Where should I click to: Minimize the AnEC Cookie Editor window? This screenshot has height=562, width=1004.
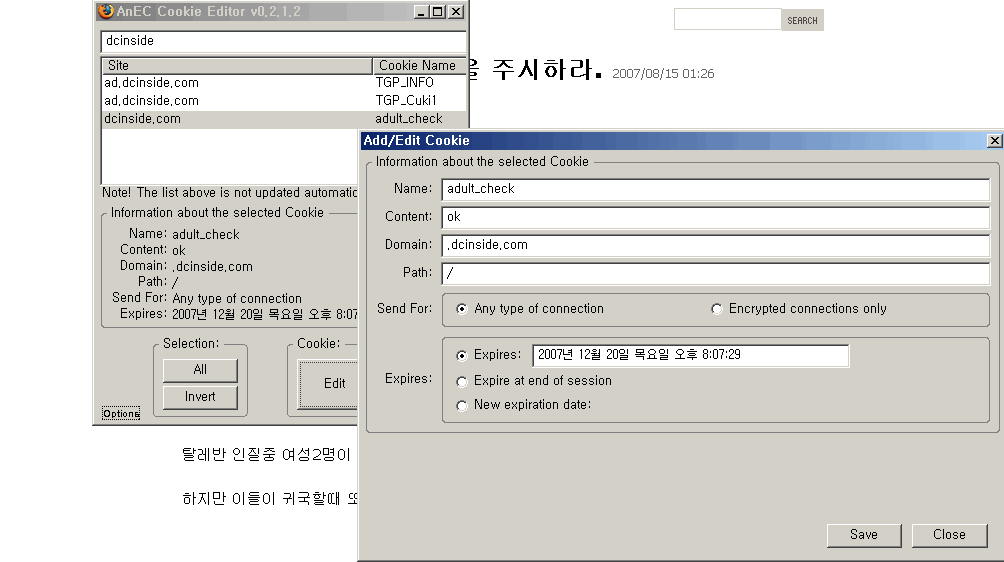tap(421, 12)
